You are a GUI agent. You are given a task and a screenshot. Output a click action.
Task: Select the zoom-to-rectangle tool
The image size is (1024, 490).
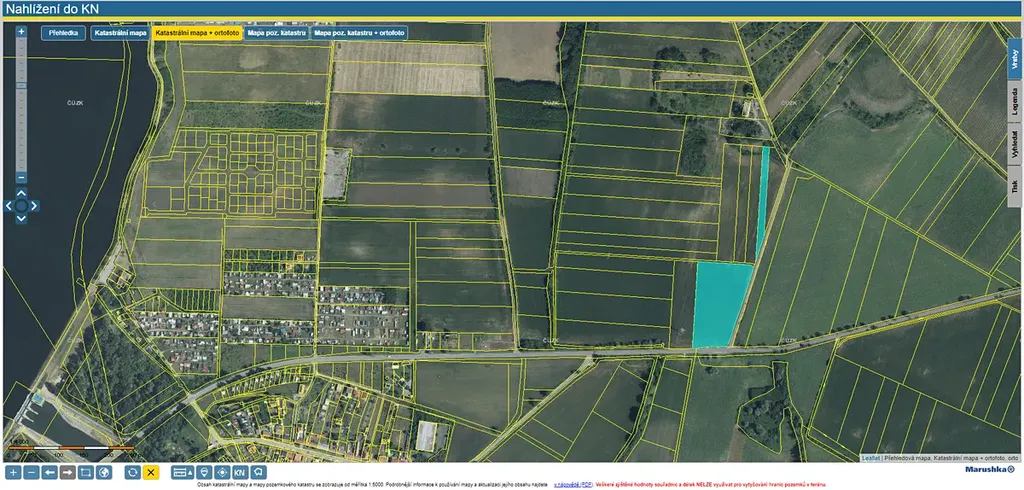[85, 472]
